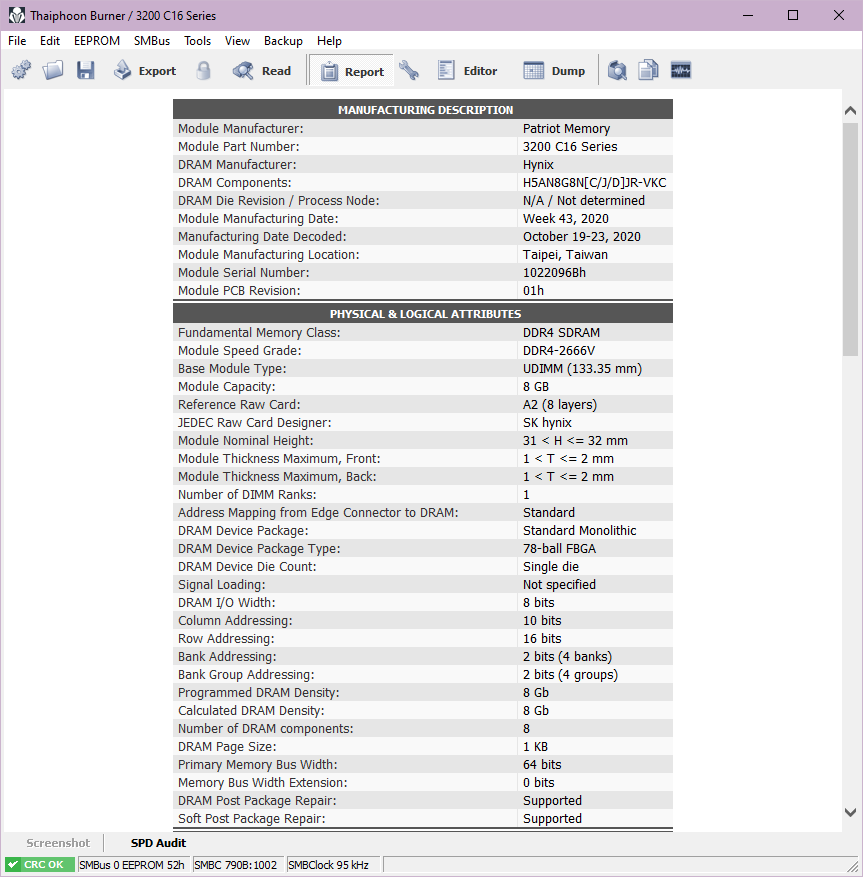Click the SMBus 0 EEPROM 52h status entry
This screenshot has height=877, width=863.
click(x=132, y=865)
